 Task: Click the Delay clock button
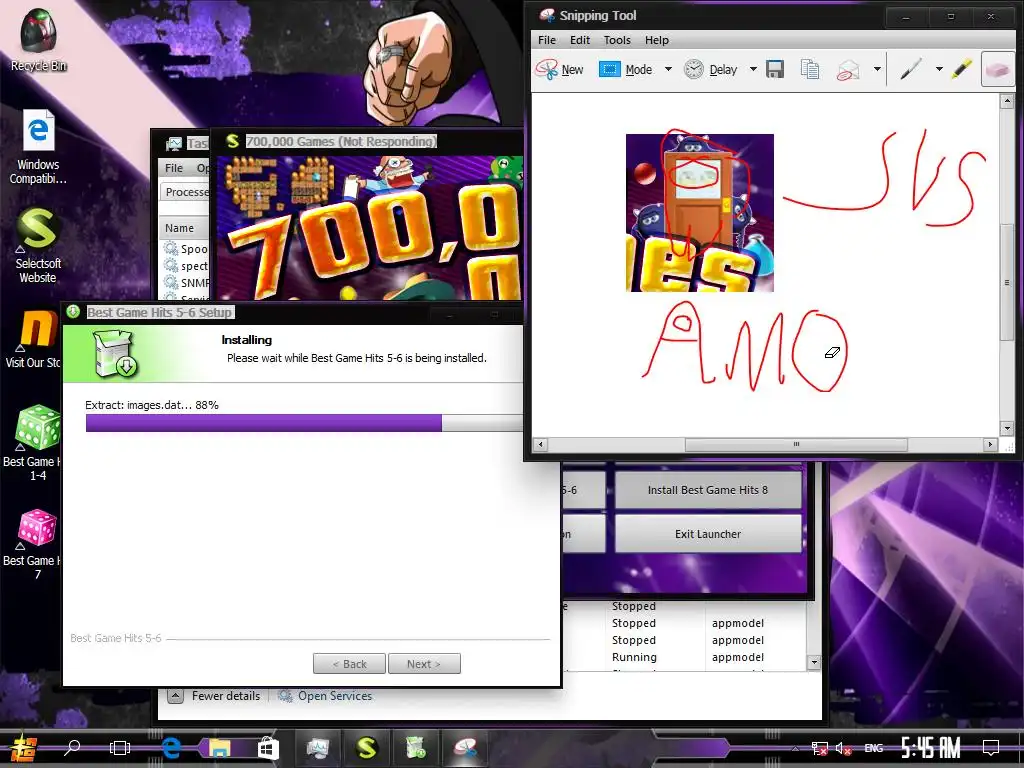(711, 69)
